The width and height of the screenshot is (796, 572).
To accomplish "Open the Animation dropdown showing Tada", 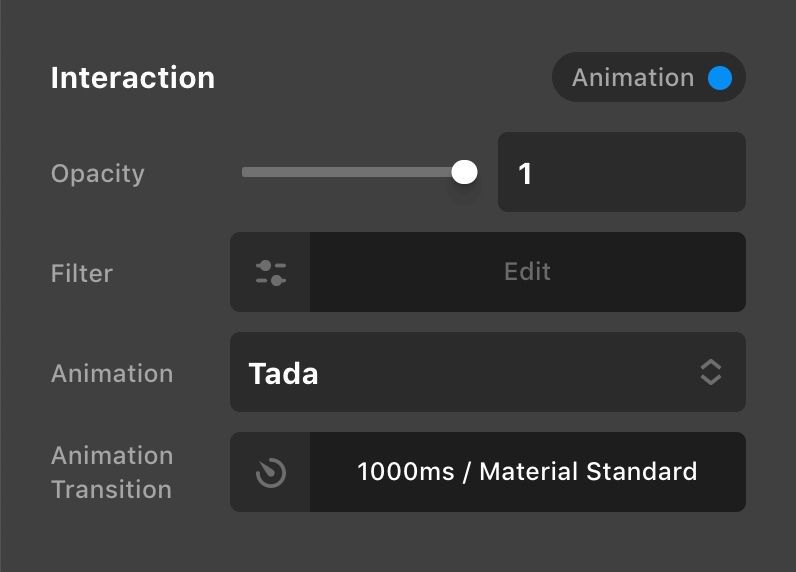I will 488,372.
